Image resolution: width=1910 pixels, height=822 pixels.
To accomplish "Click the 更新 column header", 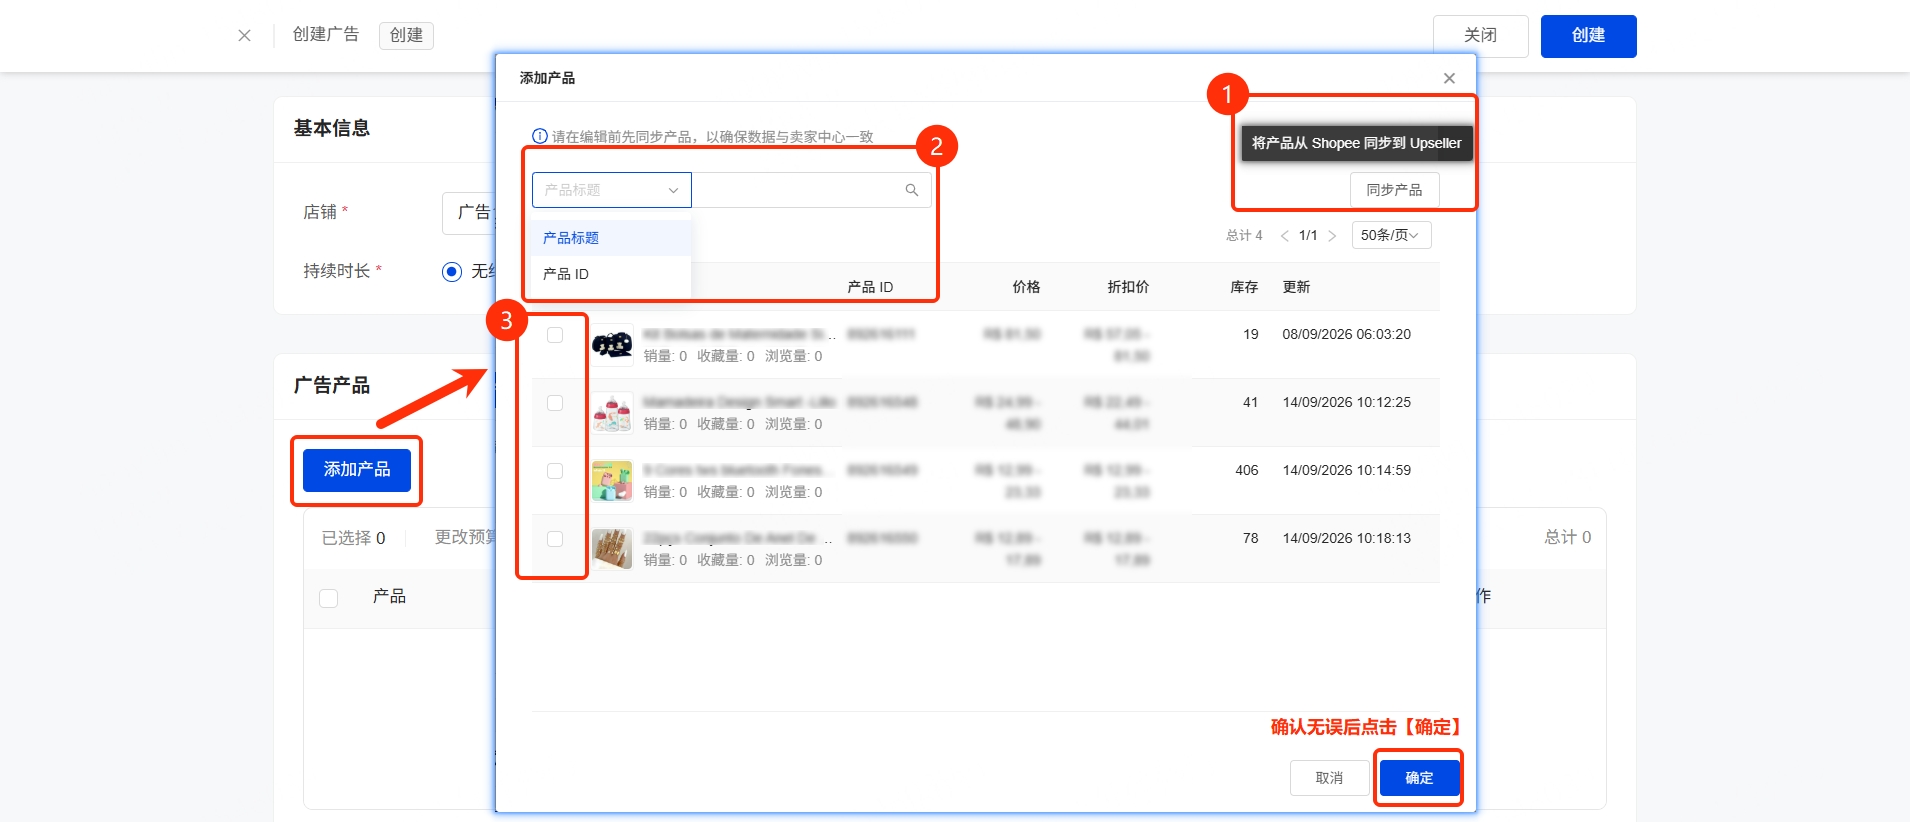I will 1296,287.
